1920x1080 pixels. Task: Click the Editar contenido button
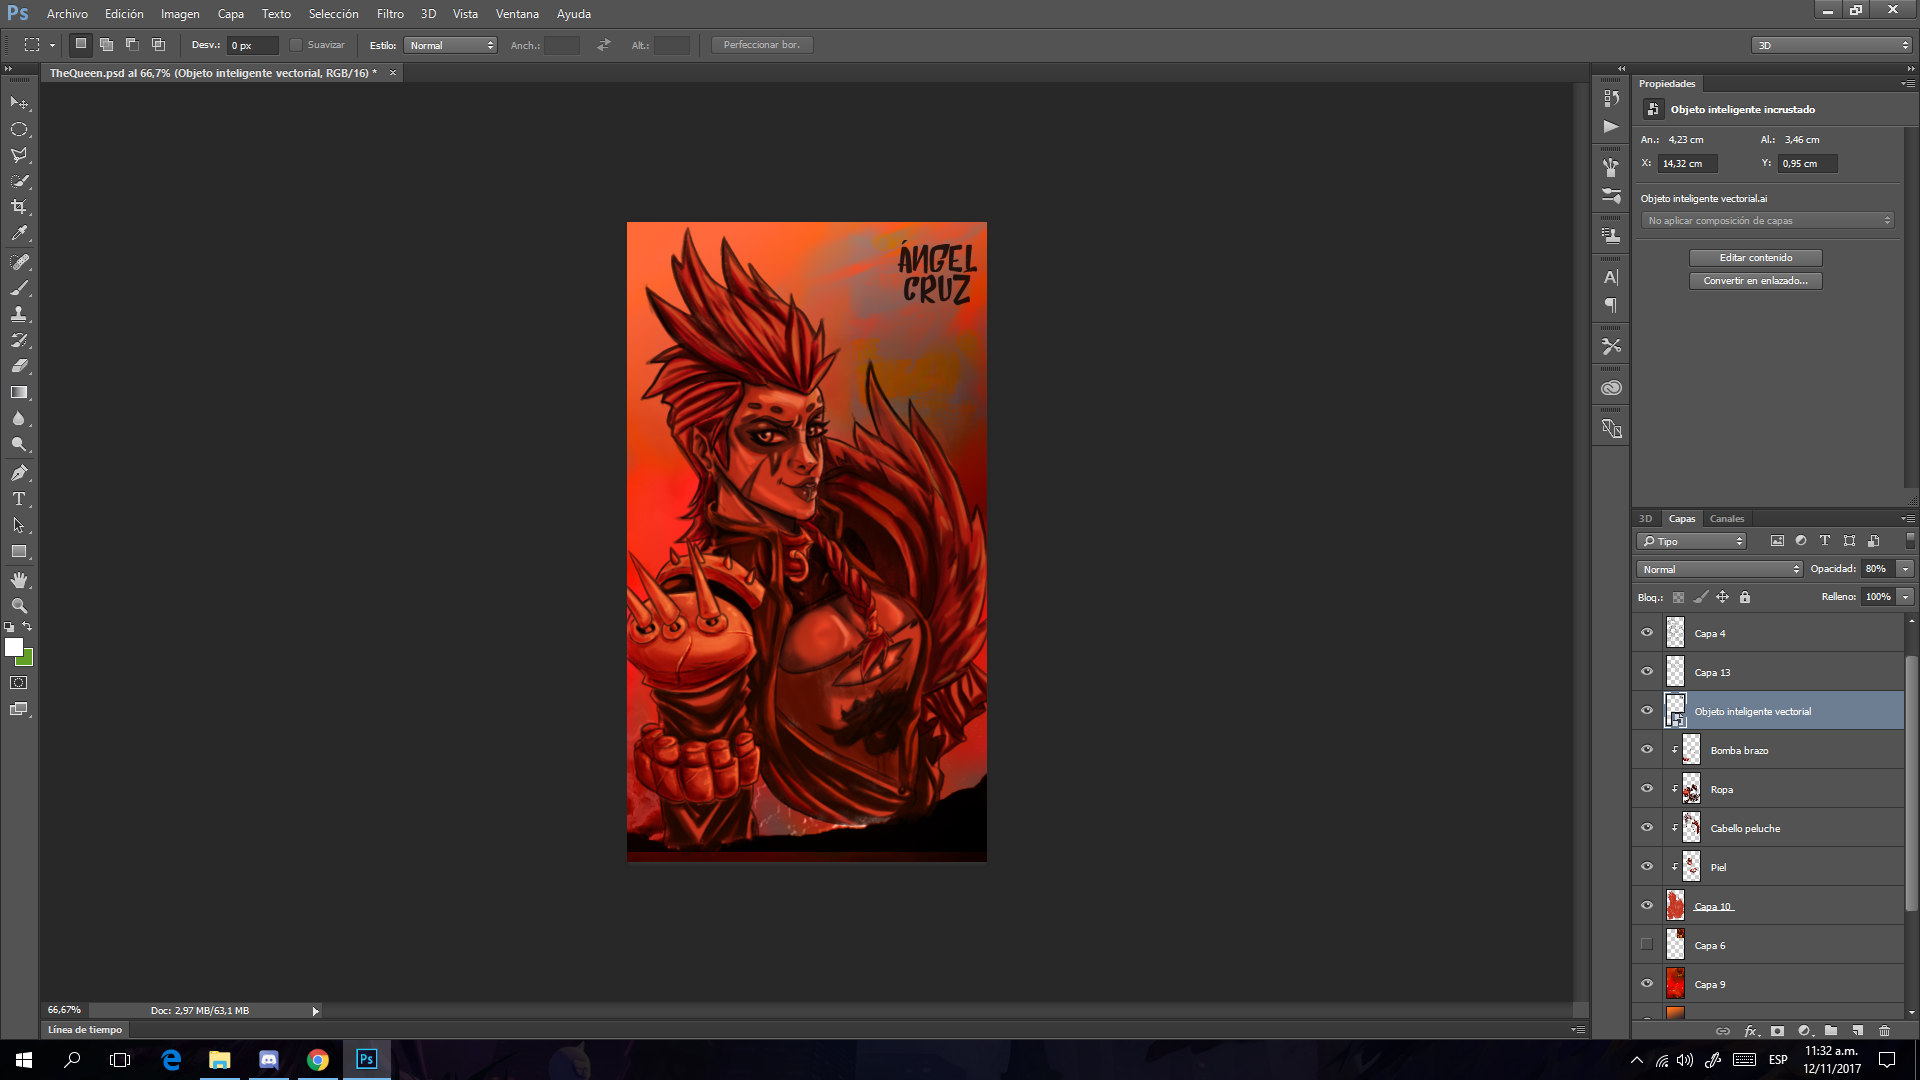coord(1756,258)
